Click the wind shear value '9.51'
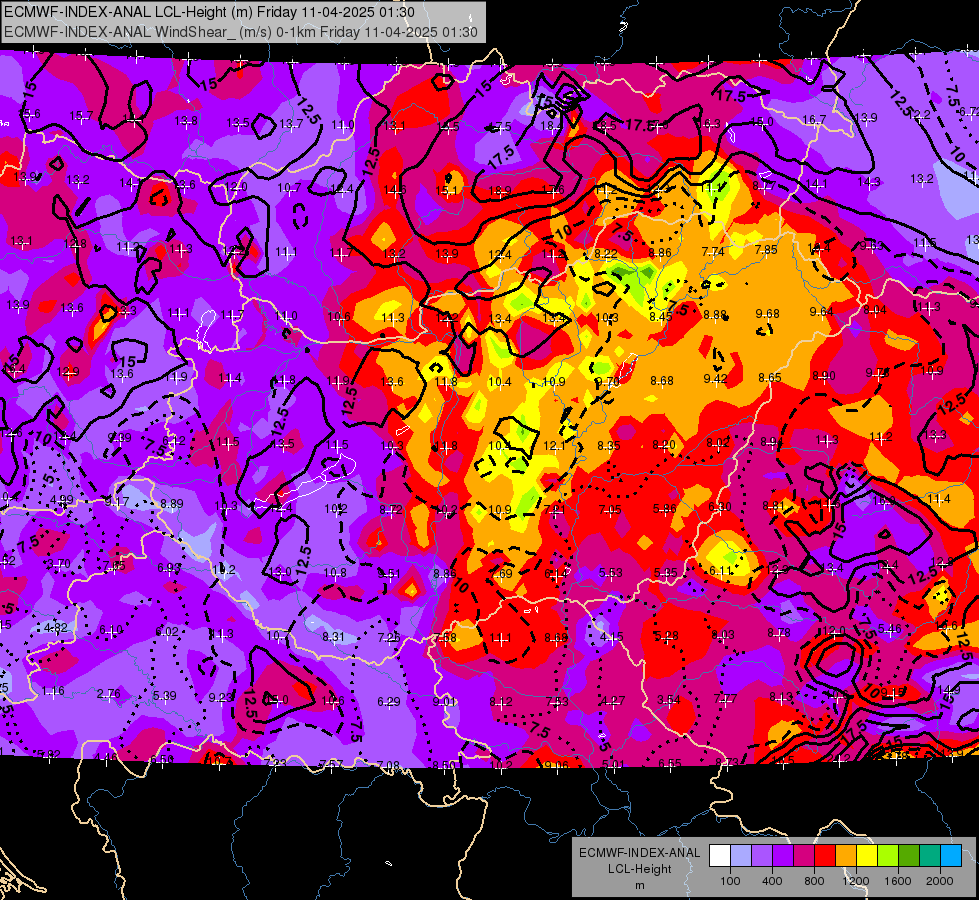979x900 pixels. [389, 573]
